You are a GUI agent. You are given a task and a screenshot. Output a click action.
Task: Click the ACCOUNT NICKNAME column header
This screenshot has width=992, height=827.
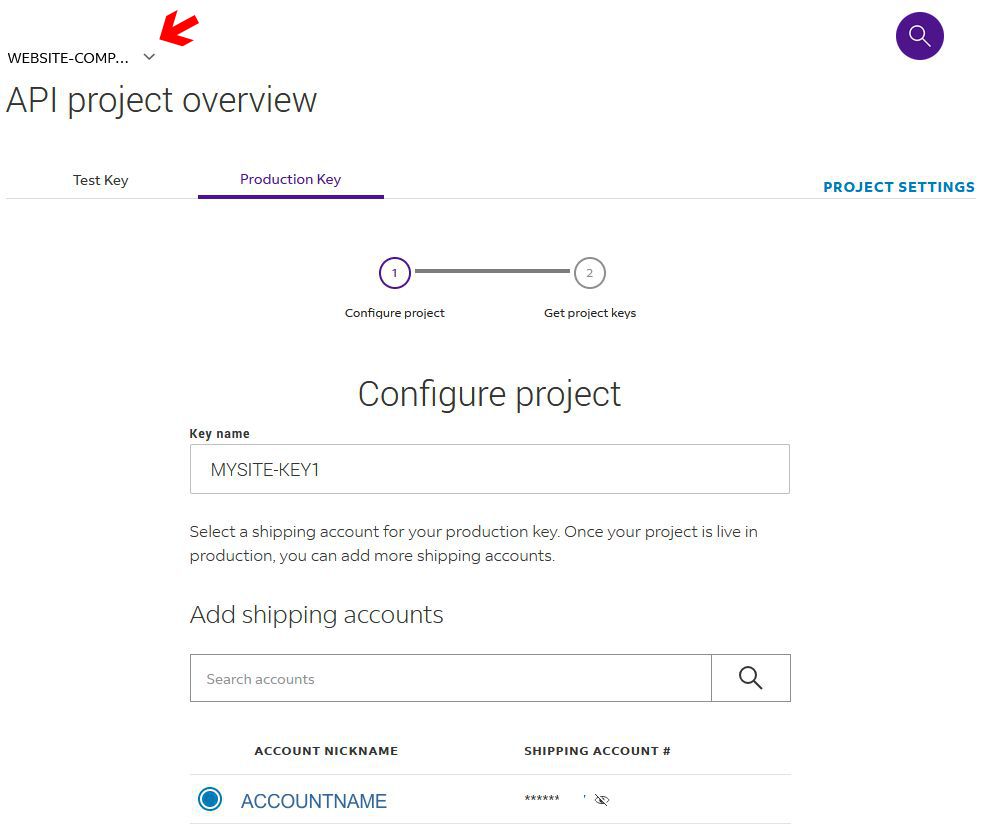pos(326,751)
